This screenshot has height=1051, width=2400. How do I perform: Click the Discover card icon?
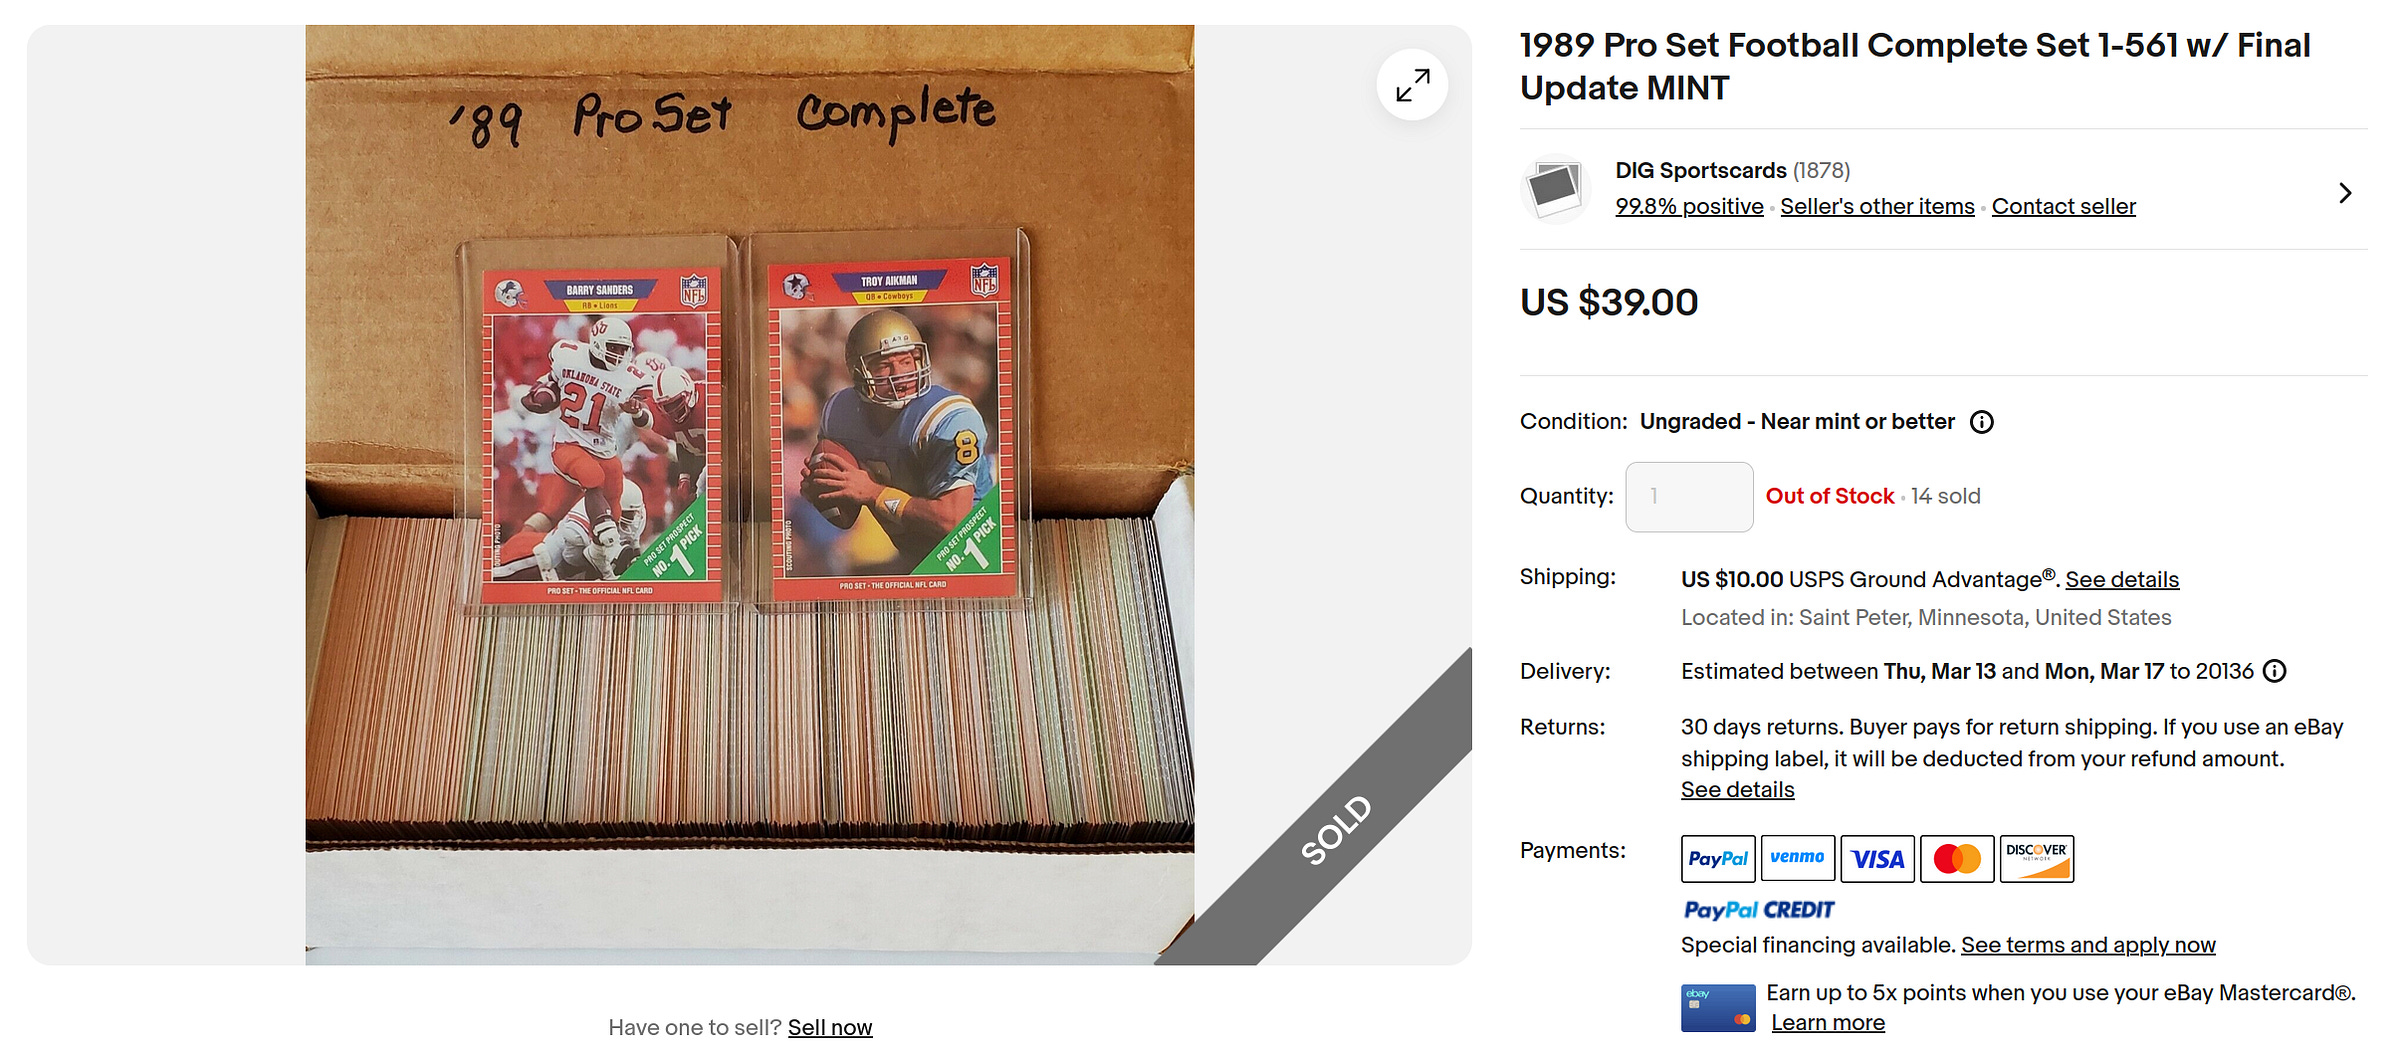tap(2037, 858)
